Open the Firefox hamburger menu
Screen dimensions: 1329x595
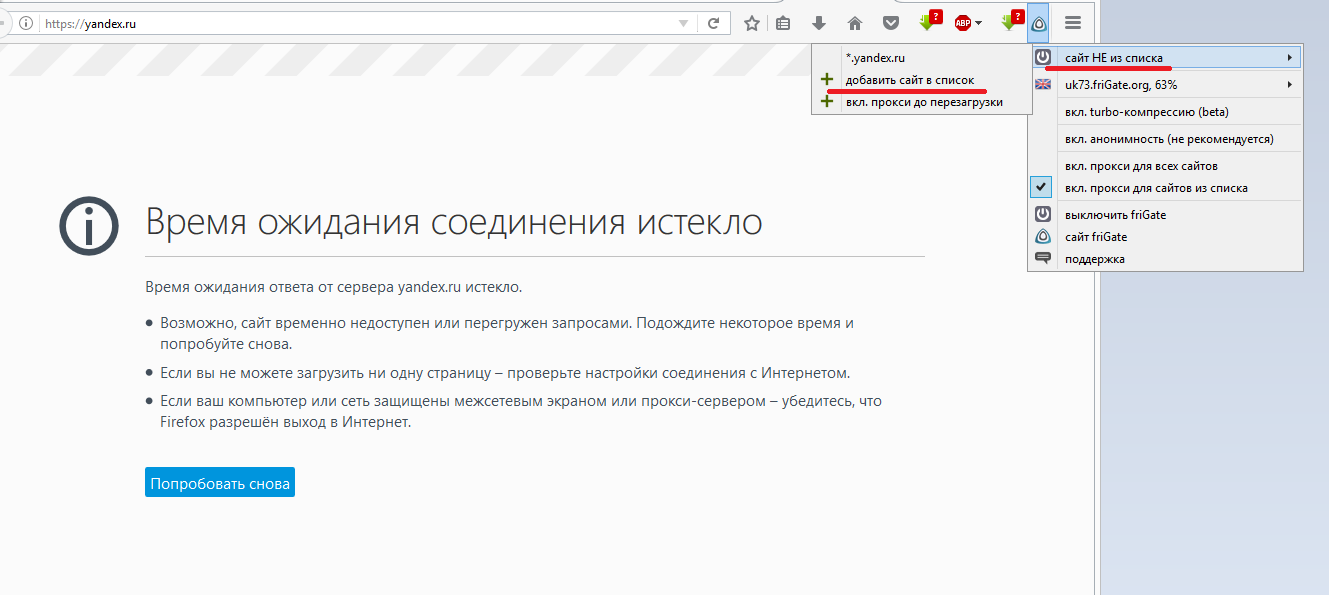[1073, 23]
